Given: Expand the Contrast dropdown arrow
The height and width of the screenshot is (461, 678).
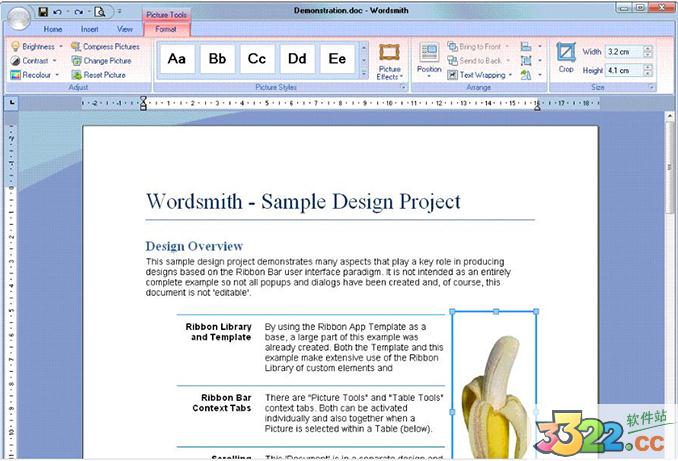Looking at the screenshot, I should [55, 61].
